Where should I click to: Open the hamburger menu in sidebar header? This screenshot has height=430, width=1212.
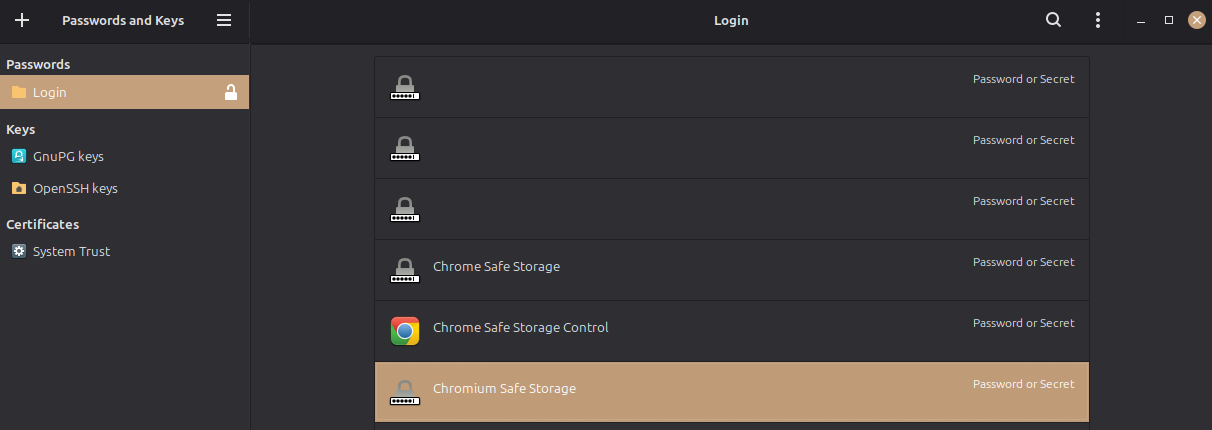[x=224, y=20]
